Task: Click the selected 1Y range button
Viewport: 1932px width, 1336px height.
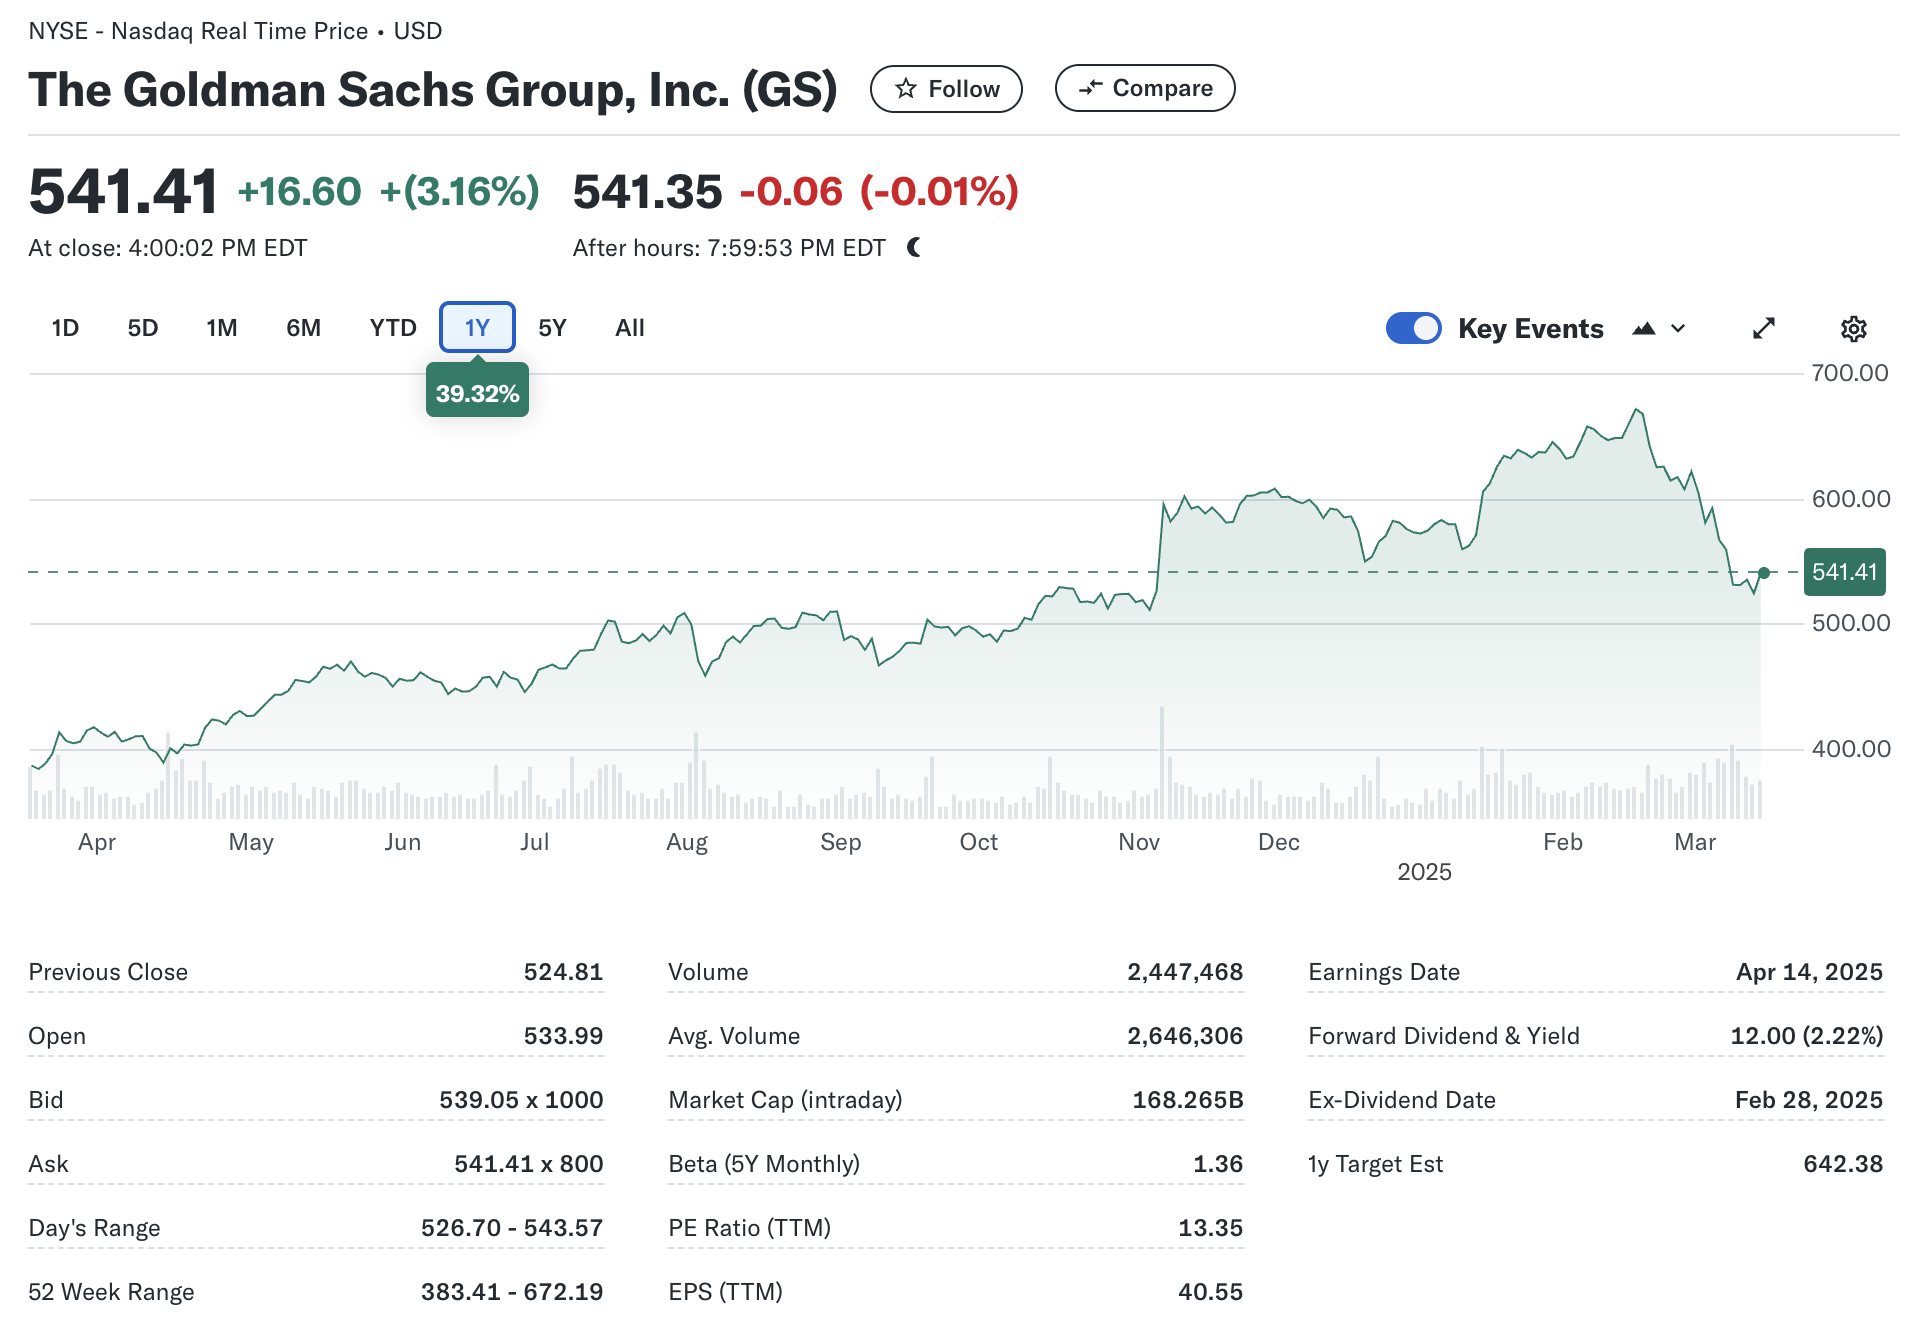Action: click(477, 328)
